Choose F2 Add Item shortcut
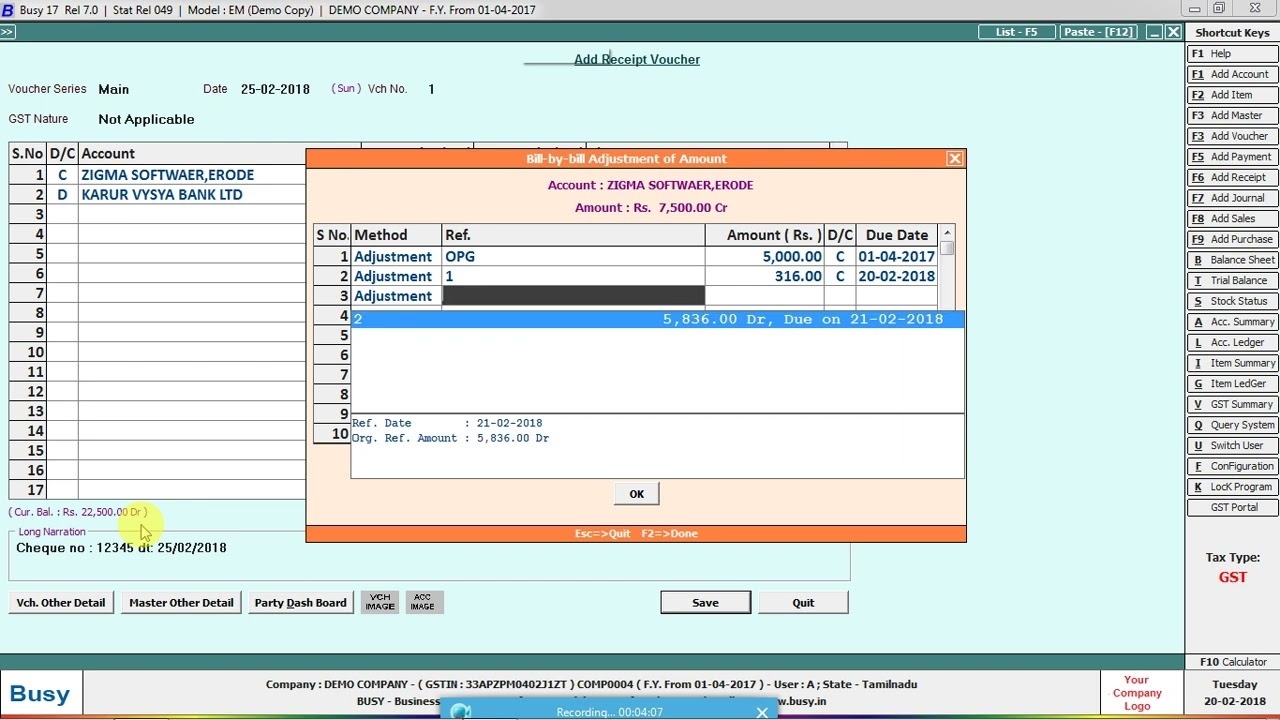The width and height of the screenshot is (1280, 720). click(x=1232, y=95)
